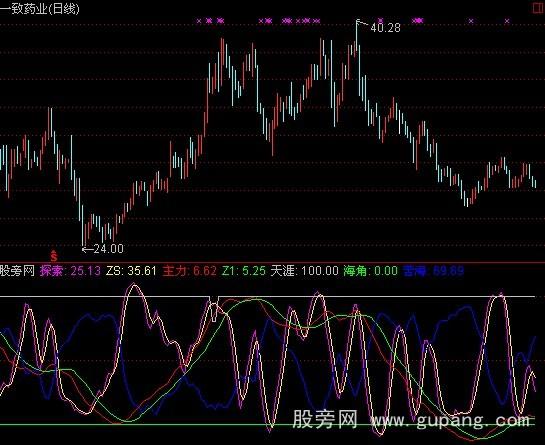This screenshot has height=445, width=545.
Task: Click the 24.00 low price label
Action: pos(108,249)
